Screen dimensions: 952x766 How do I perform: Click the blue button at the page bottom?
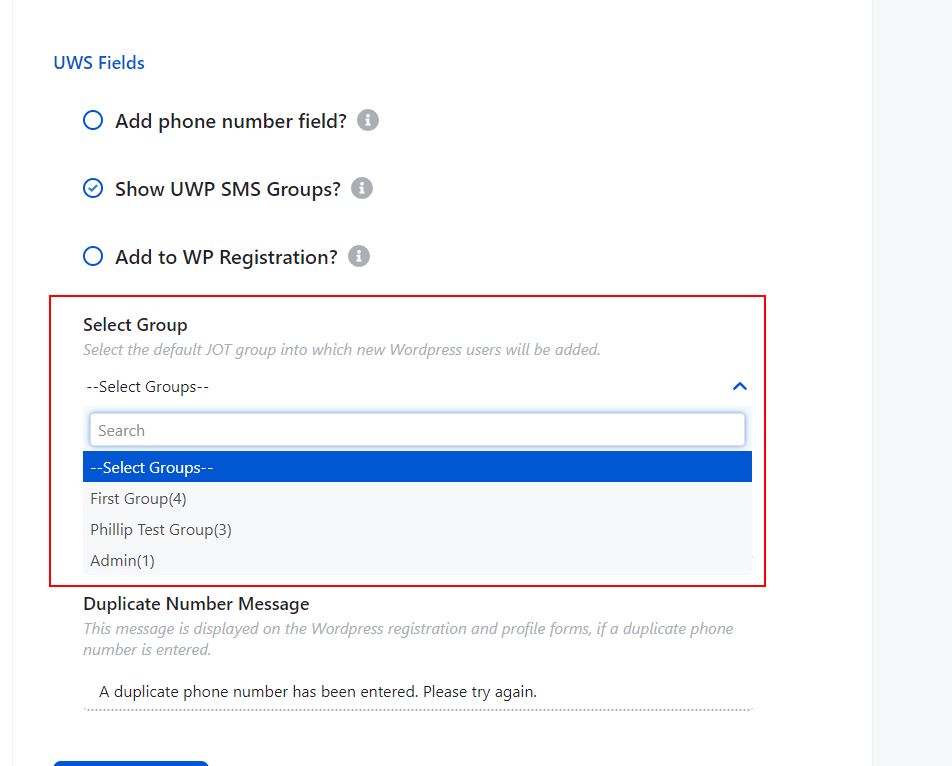(x=131, y=764)
